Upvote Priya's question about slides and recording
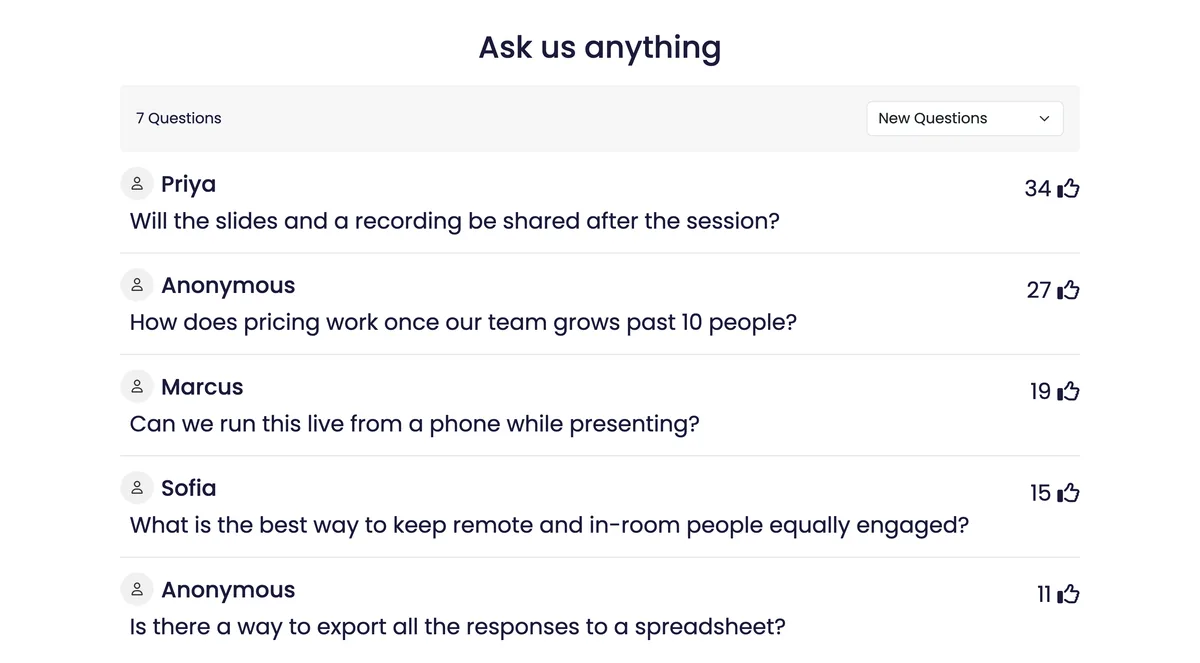The width and height of the screenshot is (1200, 663). (x=1068, y=188)
